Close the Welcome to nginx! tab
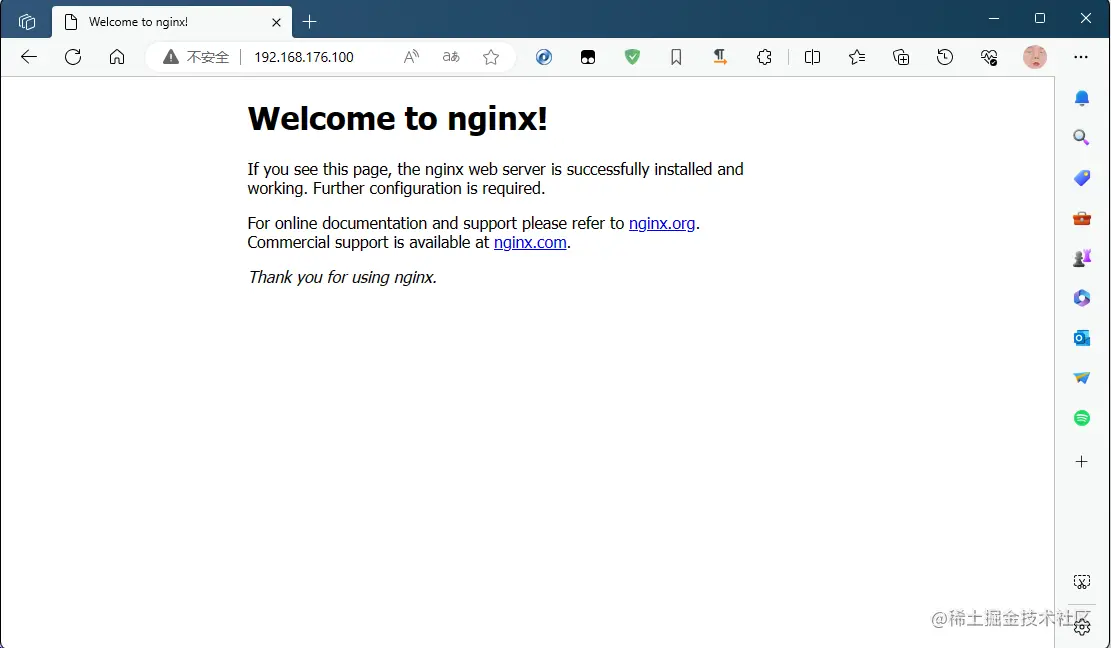 tap(276, 22)
